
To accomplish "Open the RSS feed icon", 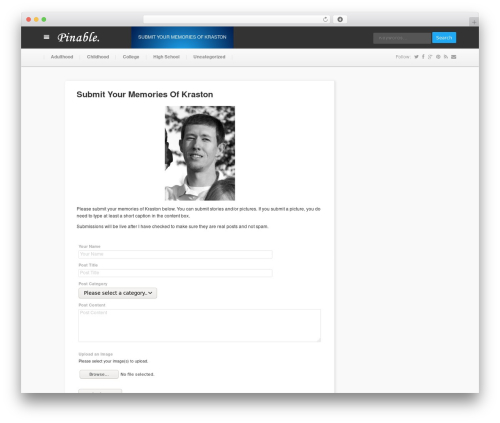I will tap(446, 57).
